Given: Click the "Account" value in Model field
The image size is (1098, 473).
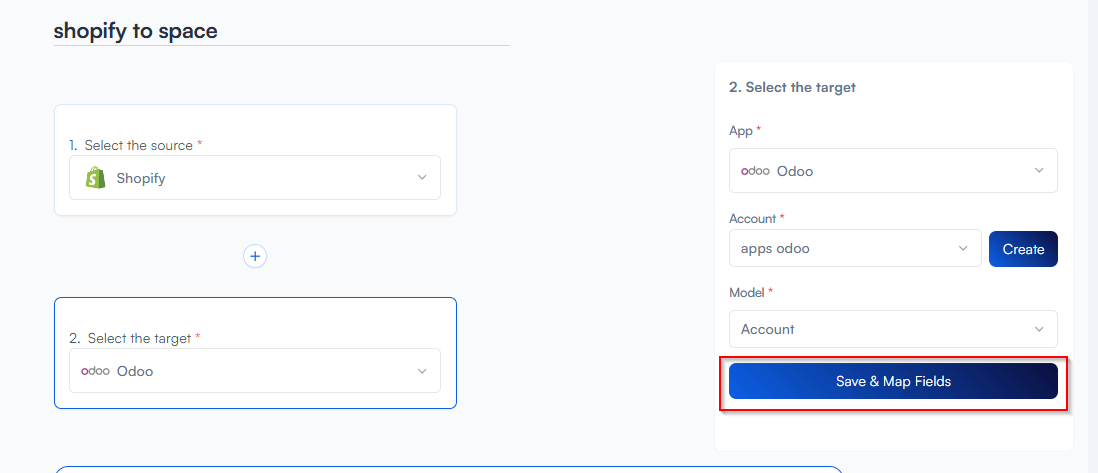Looking at the screenshot, I should [768, 329].
